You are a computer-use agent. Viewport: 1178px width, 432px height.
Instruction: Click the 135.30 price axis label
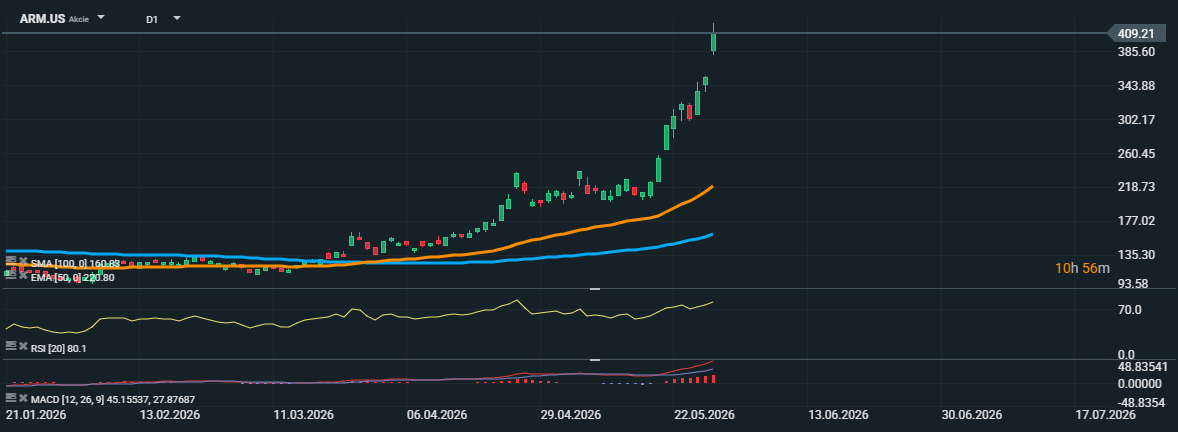tap(1137, 254)
